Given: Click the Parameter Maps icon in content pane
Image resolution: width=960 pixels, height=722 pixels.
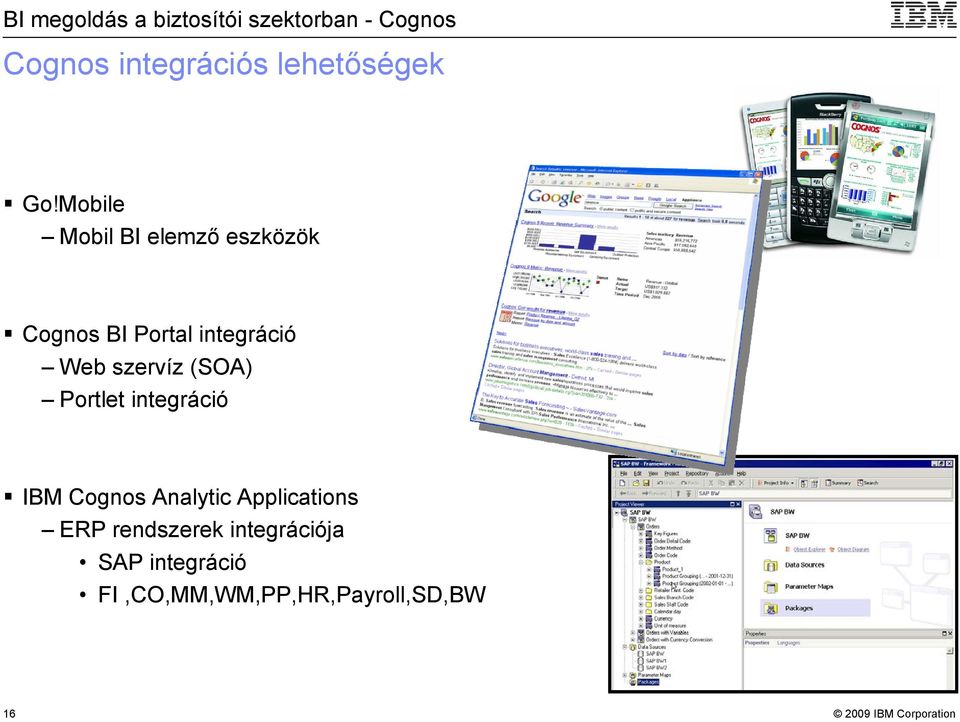Looking at the screenshot, I should point(770,587).
